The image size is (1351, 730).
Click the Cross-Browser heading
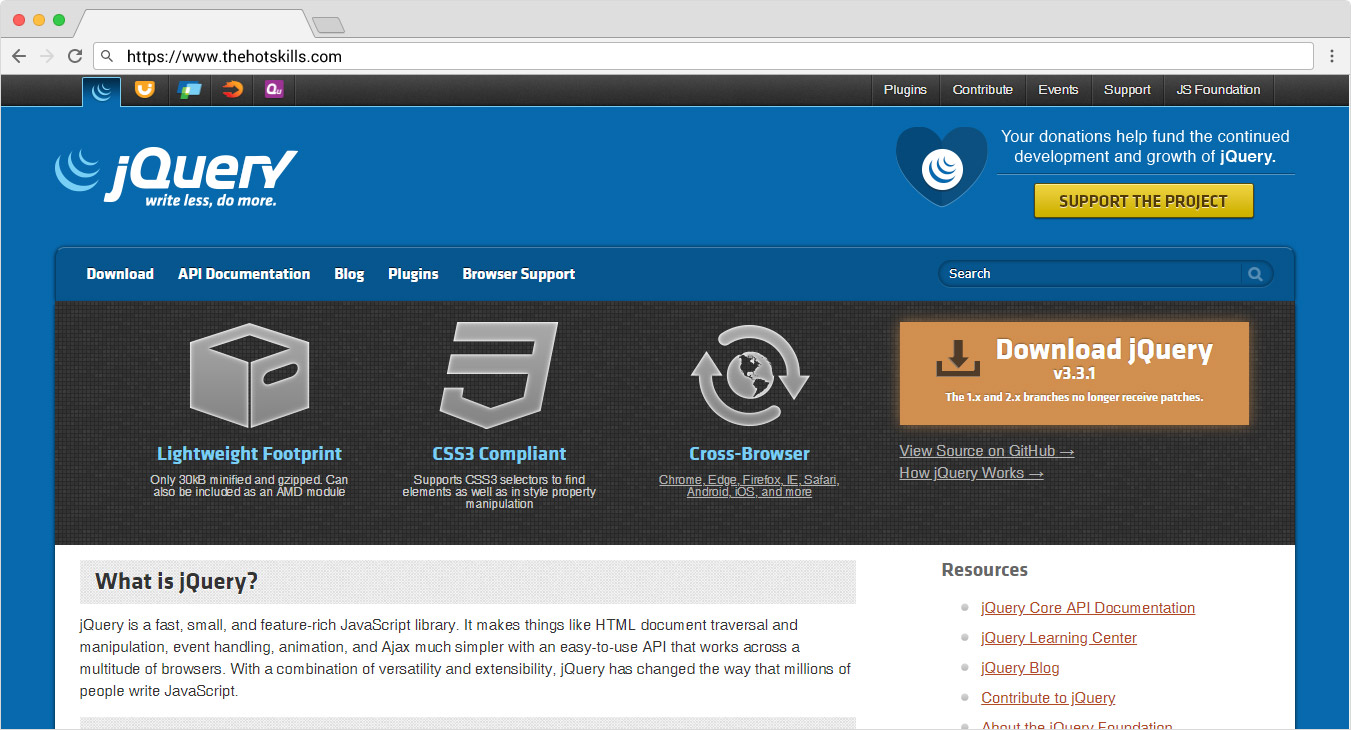pos(749,454)
